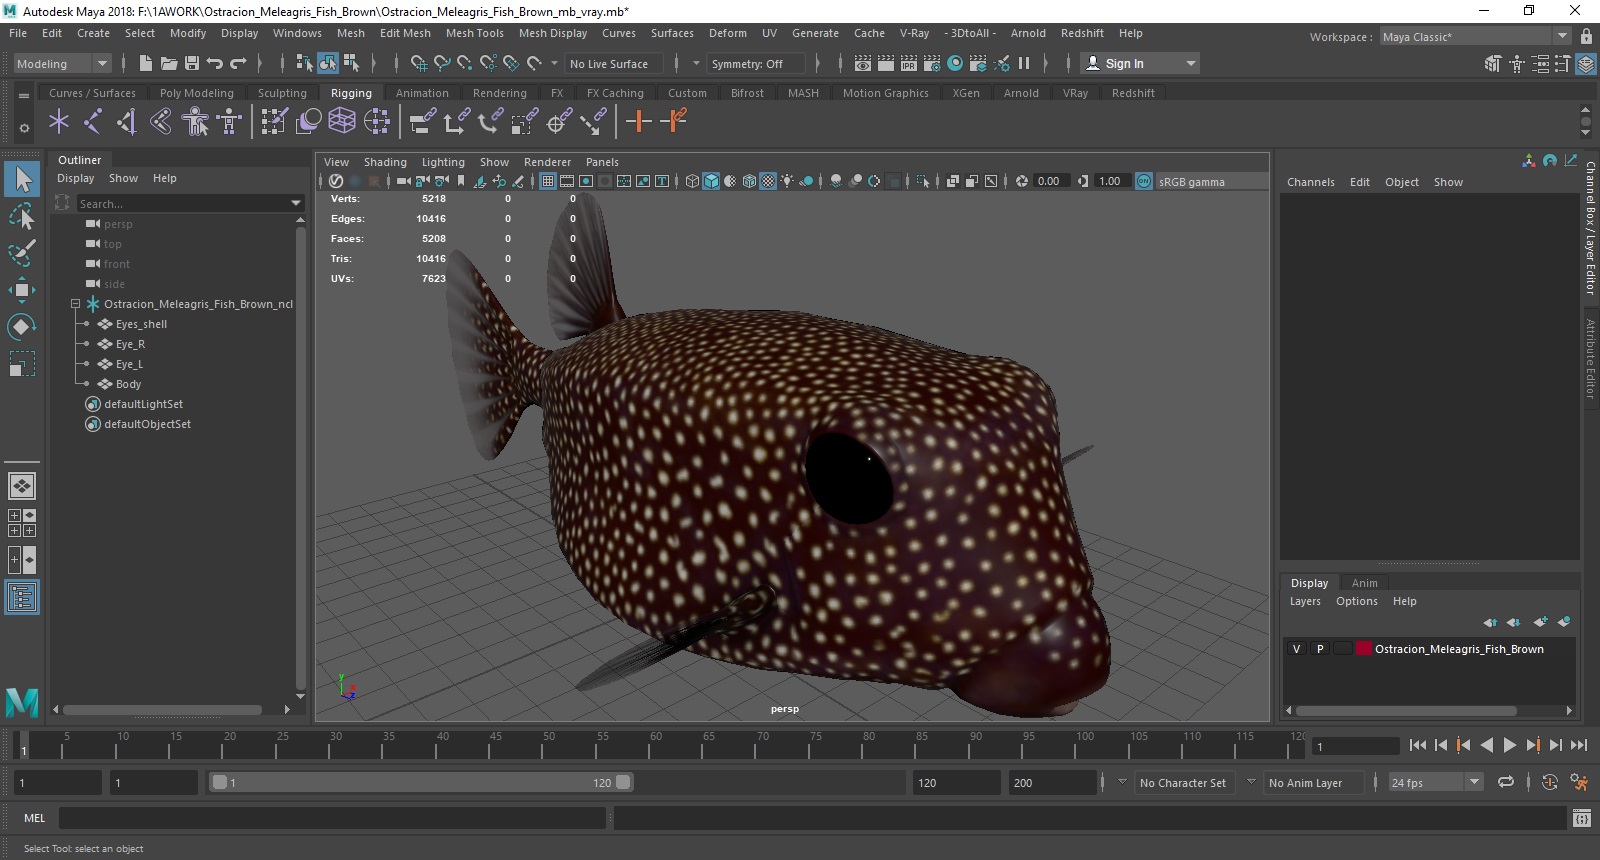This screenshot has width=1600, height=860.
Task: Toggle Isolate Select in viewport toolbar
Action: [x=923, y=181]
